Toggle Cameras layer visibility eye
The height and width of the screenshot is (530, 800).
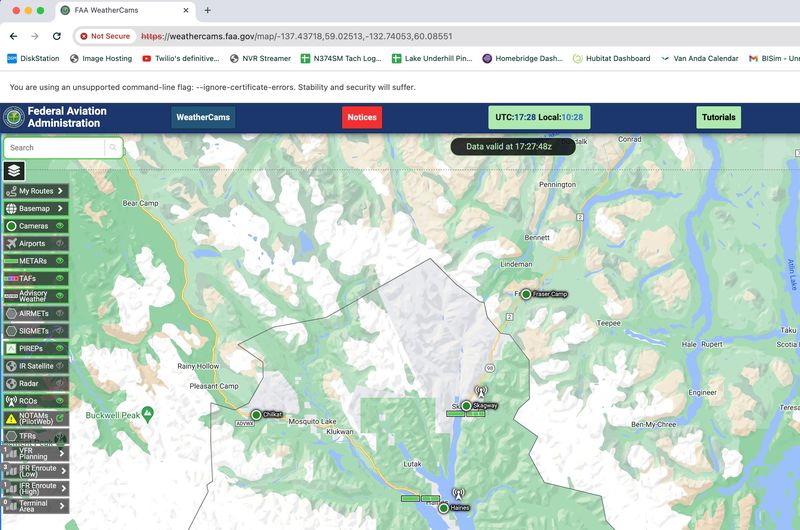click(60, 226)
